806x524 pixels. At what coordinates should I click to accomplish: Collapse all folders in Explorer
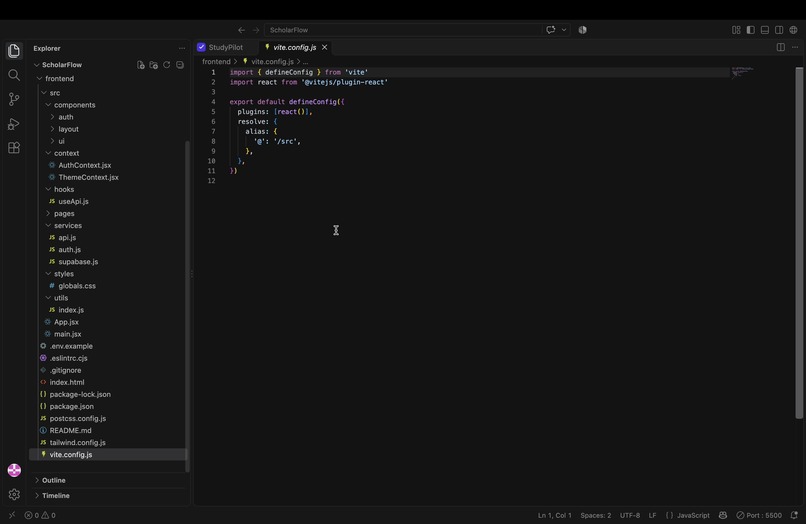click(180, 65)
